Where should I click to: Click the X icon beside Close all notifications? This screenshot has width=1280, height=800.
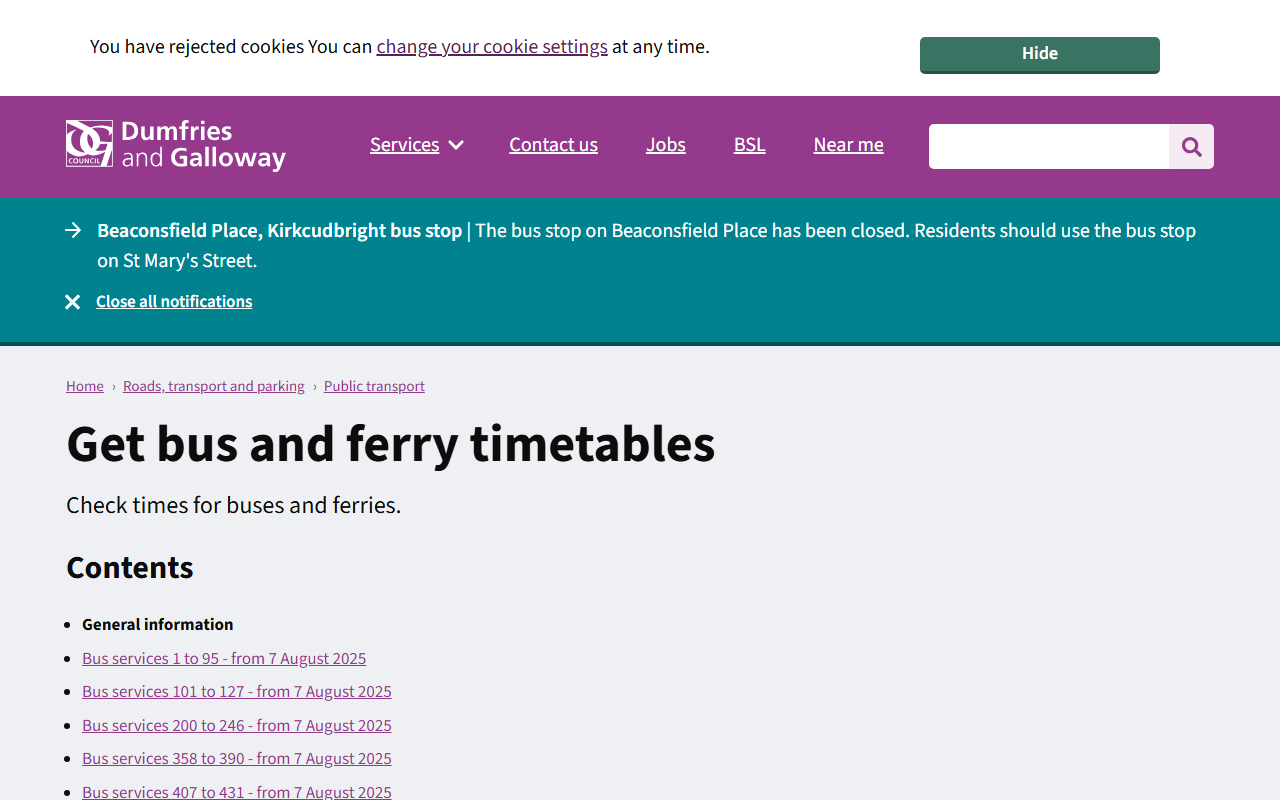coord(73,302)
